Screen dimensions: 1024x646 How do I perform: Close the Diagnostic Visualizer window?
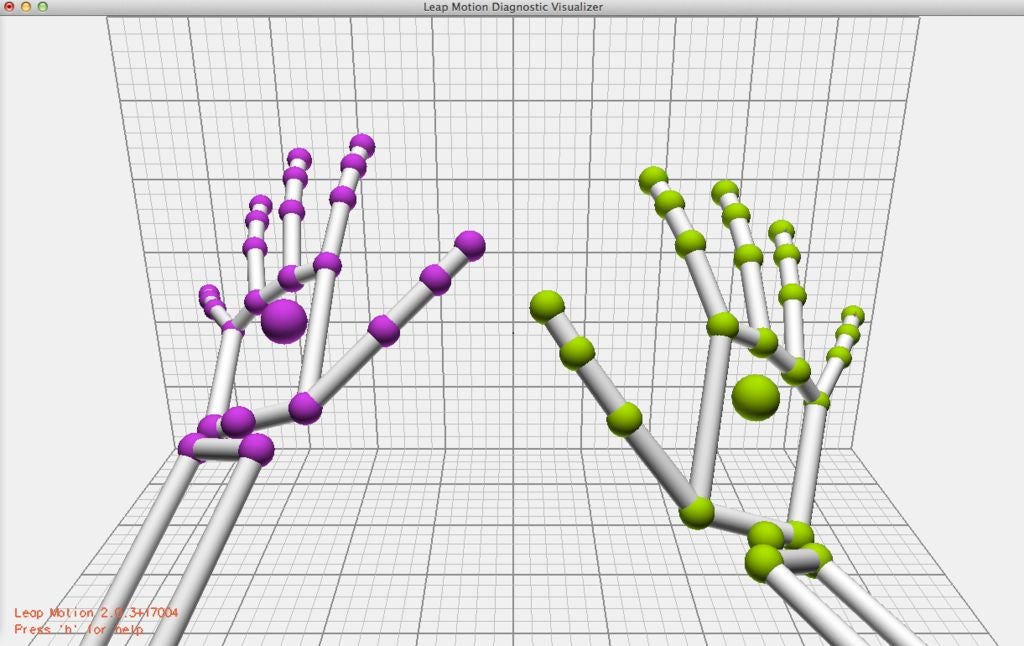tap(10, 7)
